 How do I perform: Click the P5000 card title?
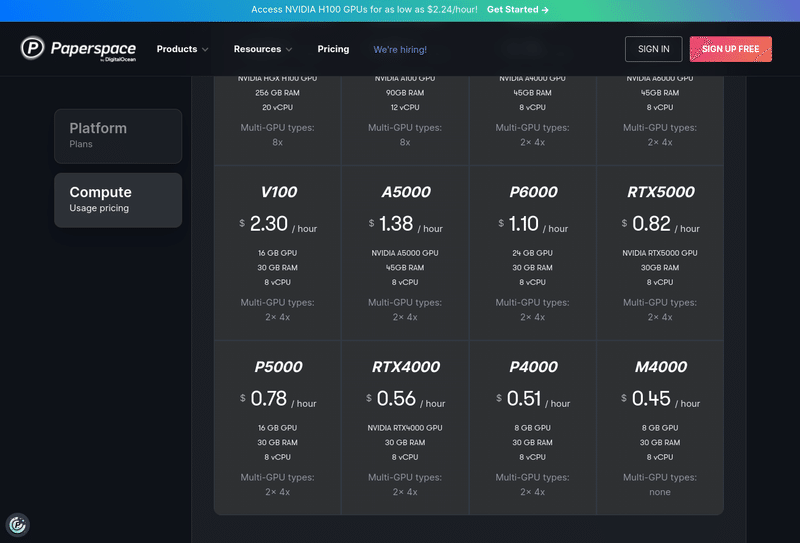point(278,366)
